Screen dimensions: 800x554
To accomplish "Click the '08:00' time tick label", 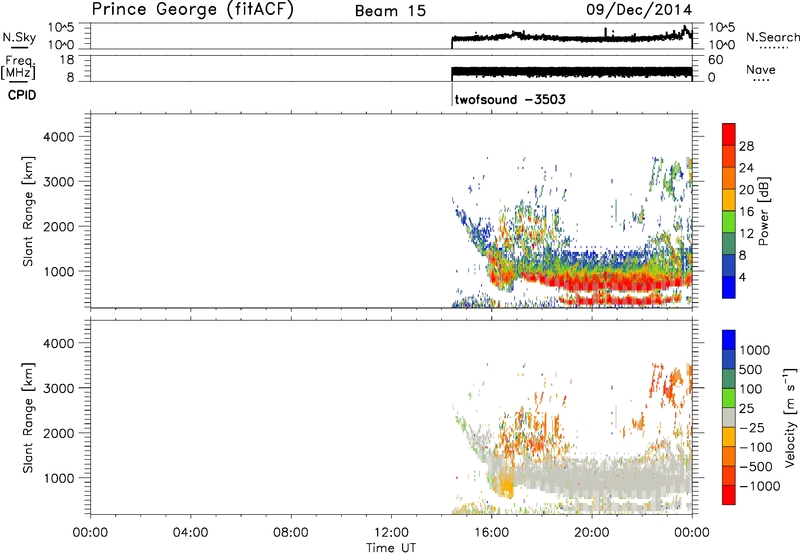I will (291, 533).
